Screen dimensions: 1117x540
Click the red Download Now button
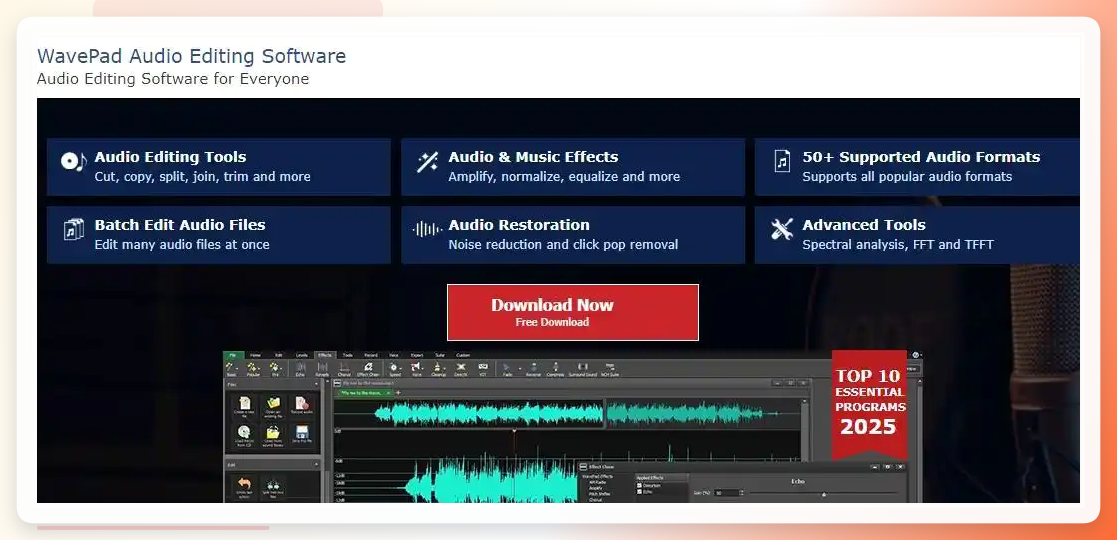click(x=573, y=312)
